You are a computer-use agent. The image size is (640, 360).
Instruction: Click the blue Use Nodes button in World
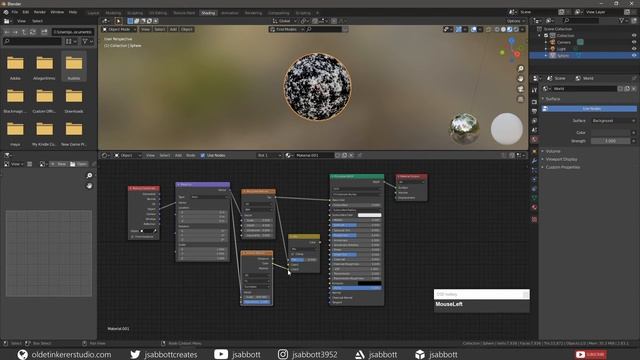coord(589,109)
